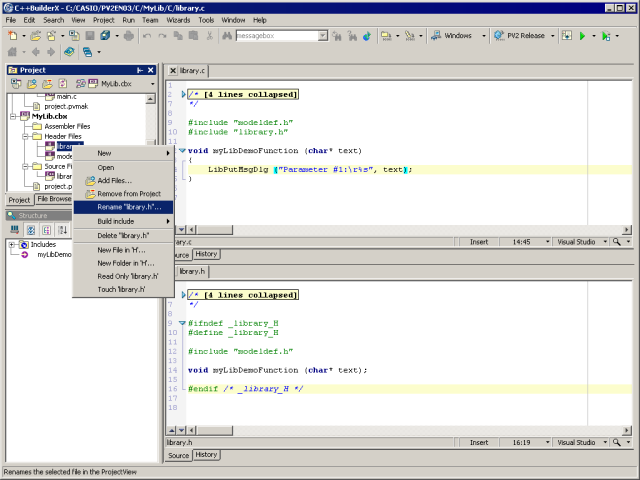The image size is (640, 480).
Task: Choose Delete "library.h" in context menu
Action: (x=123, y=236)
